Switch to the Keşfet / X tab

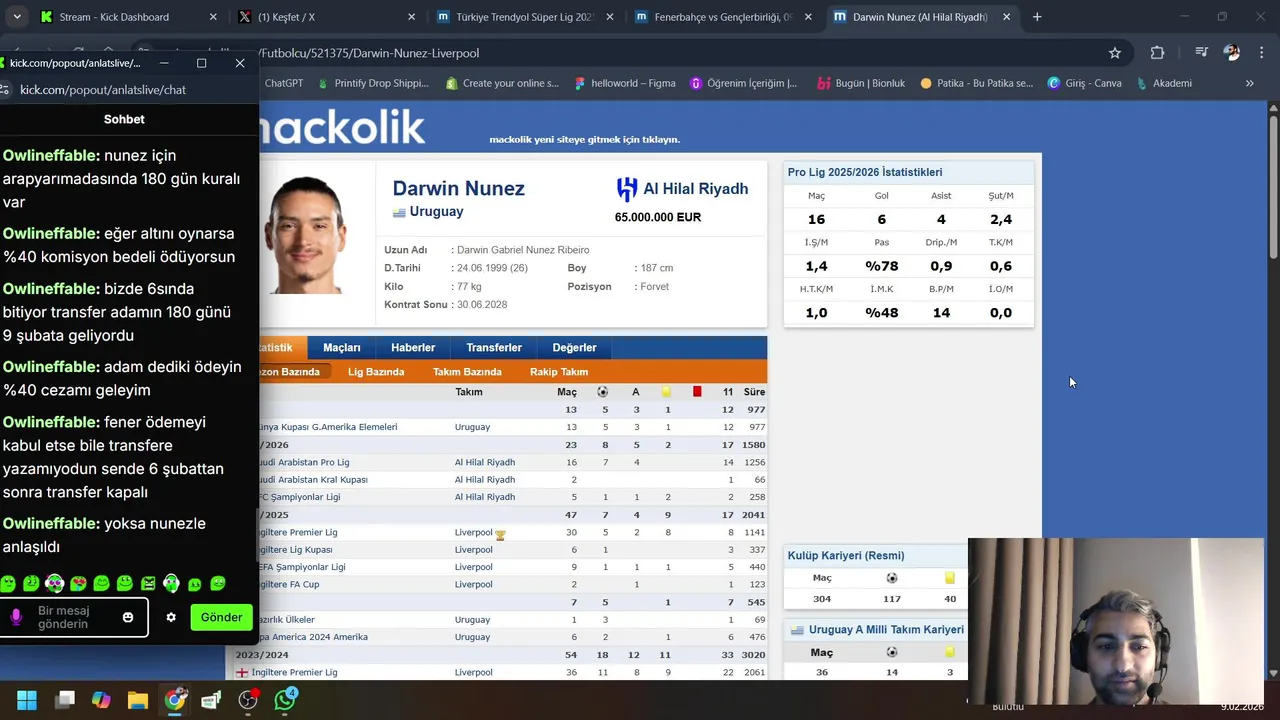click(x=327, y=17)
